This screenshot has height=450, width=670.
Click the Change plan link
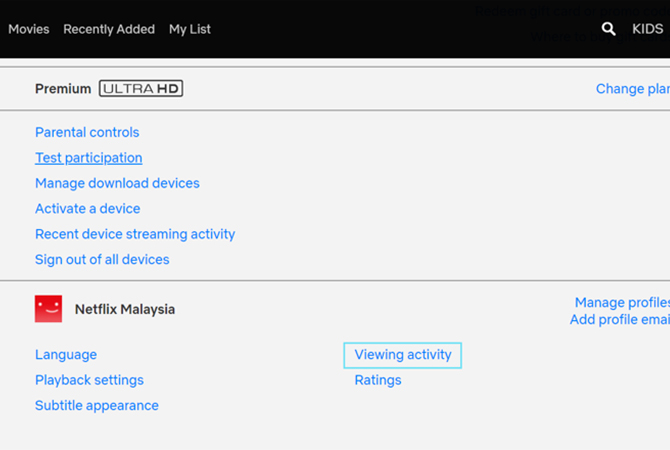633,88
